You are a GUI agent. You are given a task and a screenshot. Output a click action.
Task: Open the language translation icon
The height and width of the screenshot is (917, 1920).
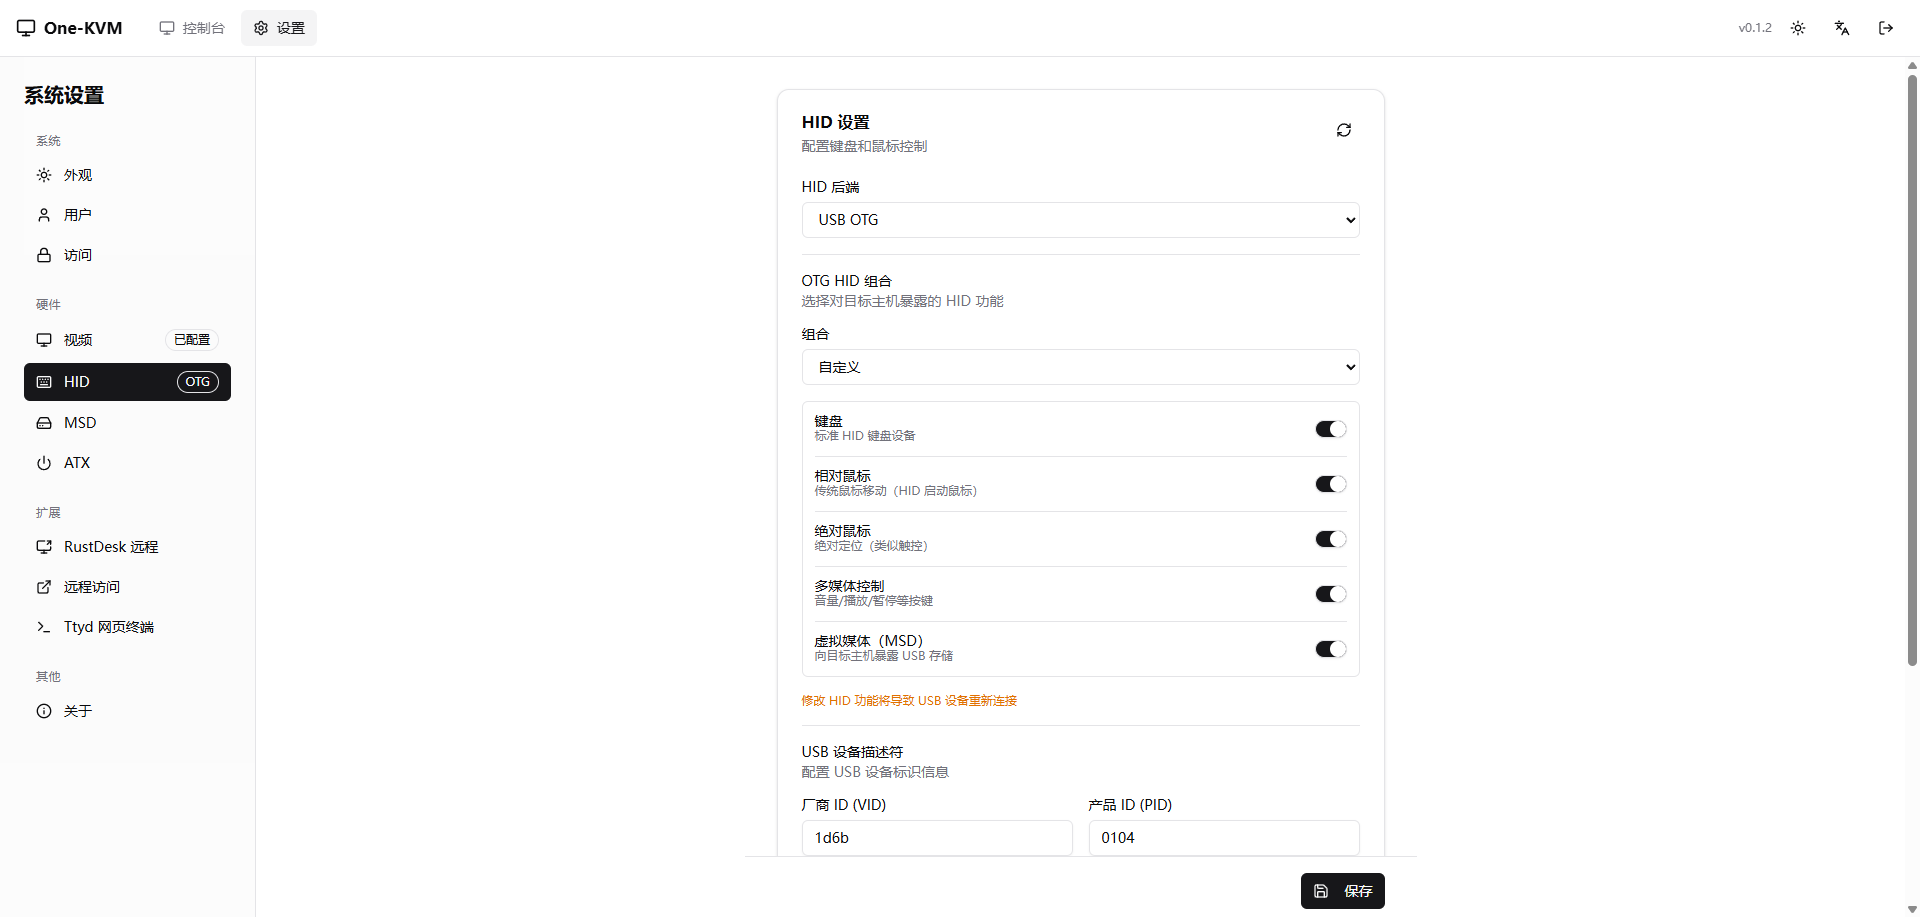coord(1841,28)
